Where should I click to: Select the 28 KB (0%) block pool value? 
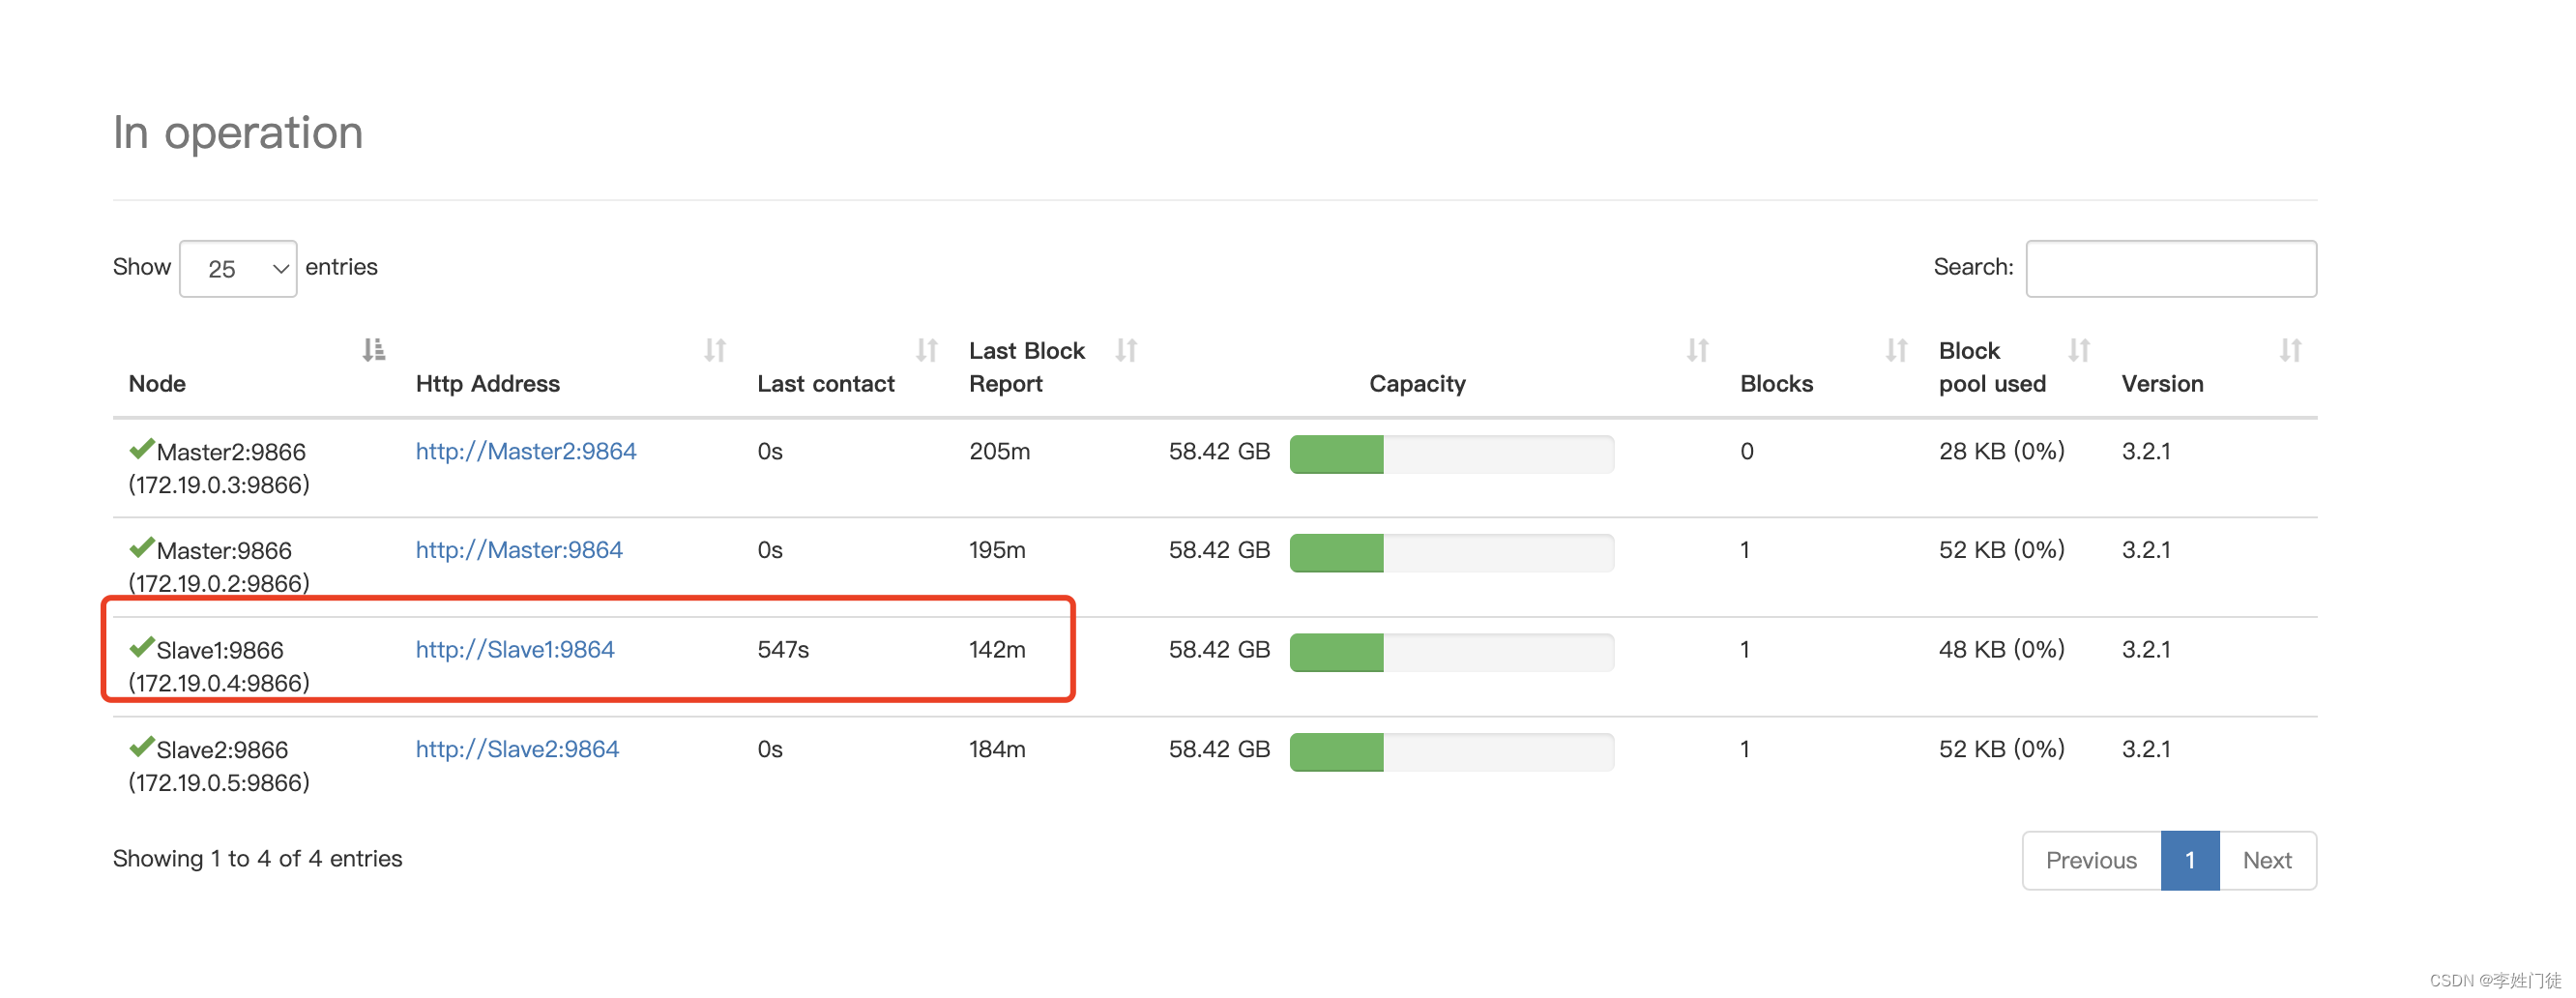(2001, 451)
